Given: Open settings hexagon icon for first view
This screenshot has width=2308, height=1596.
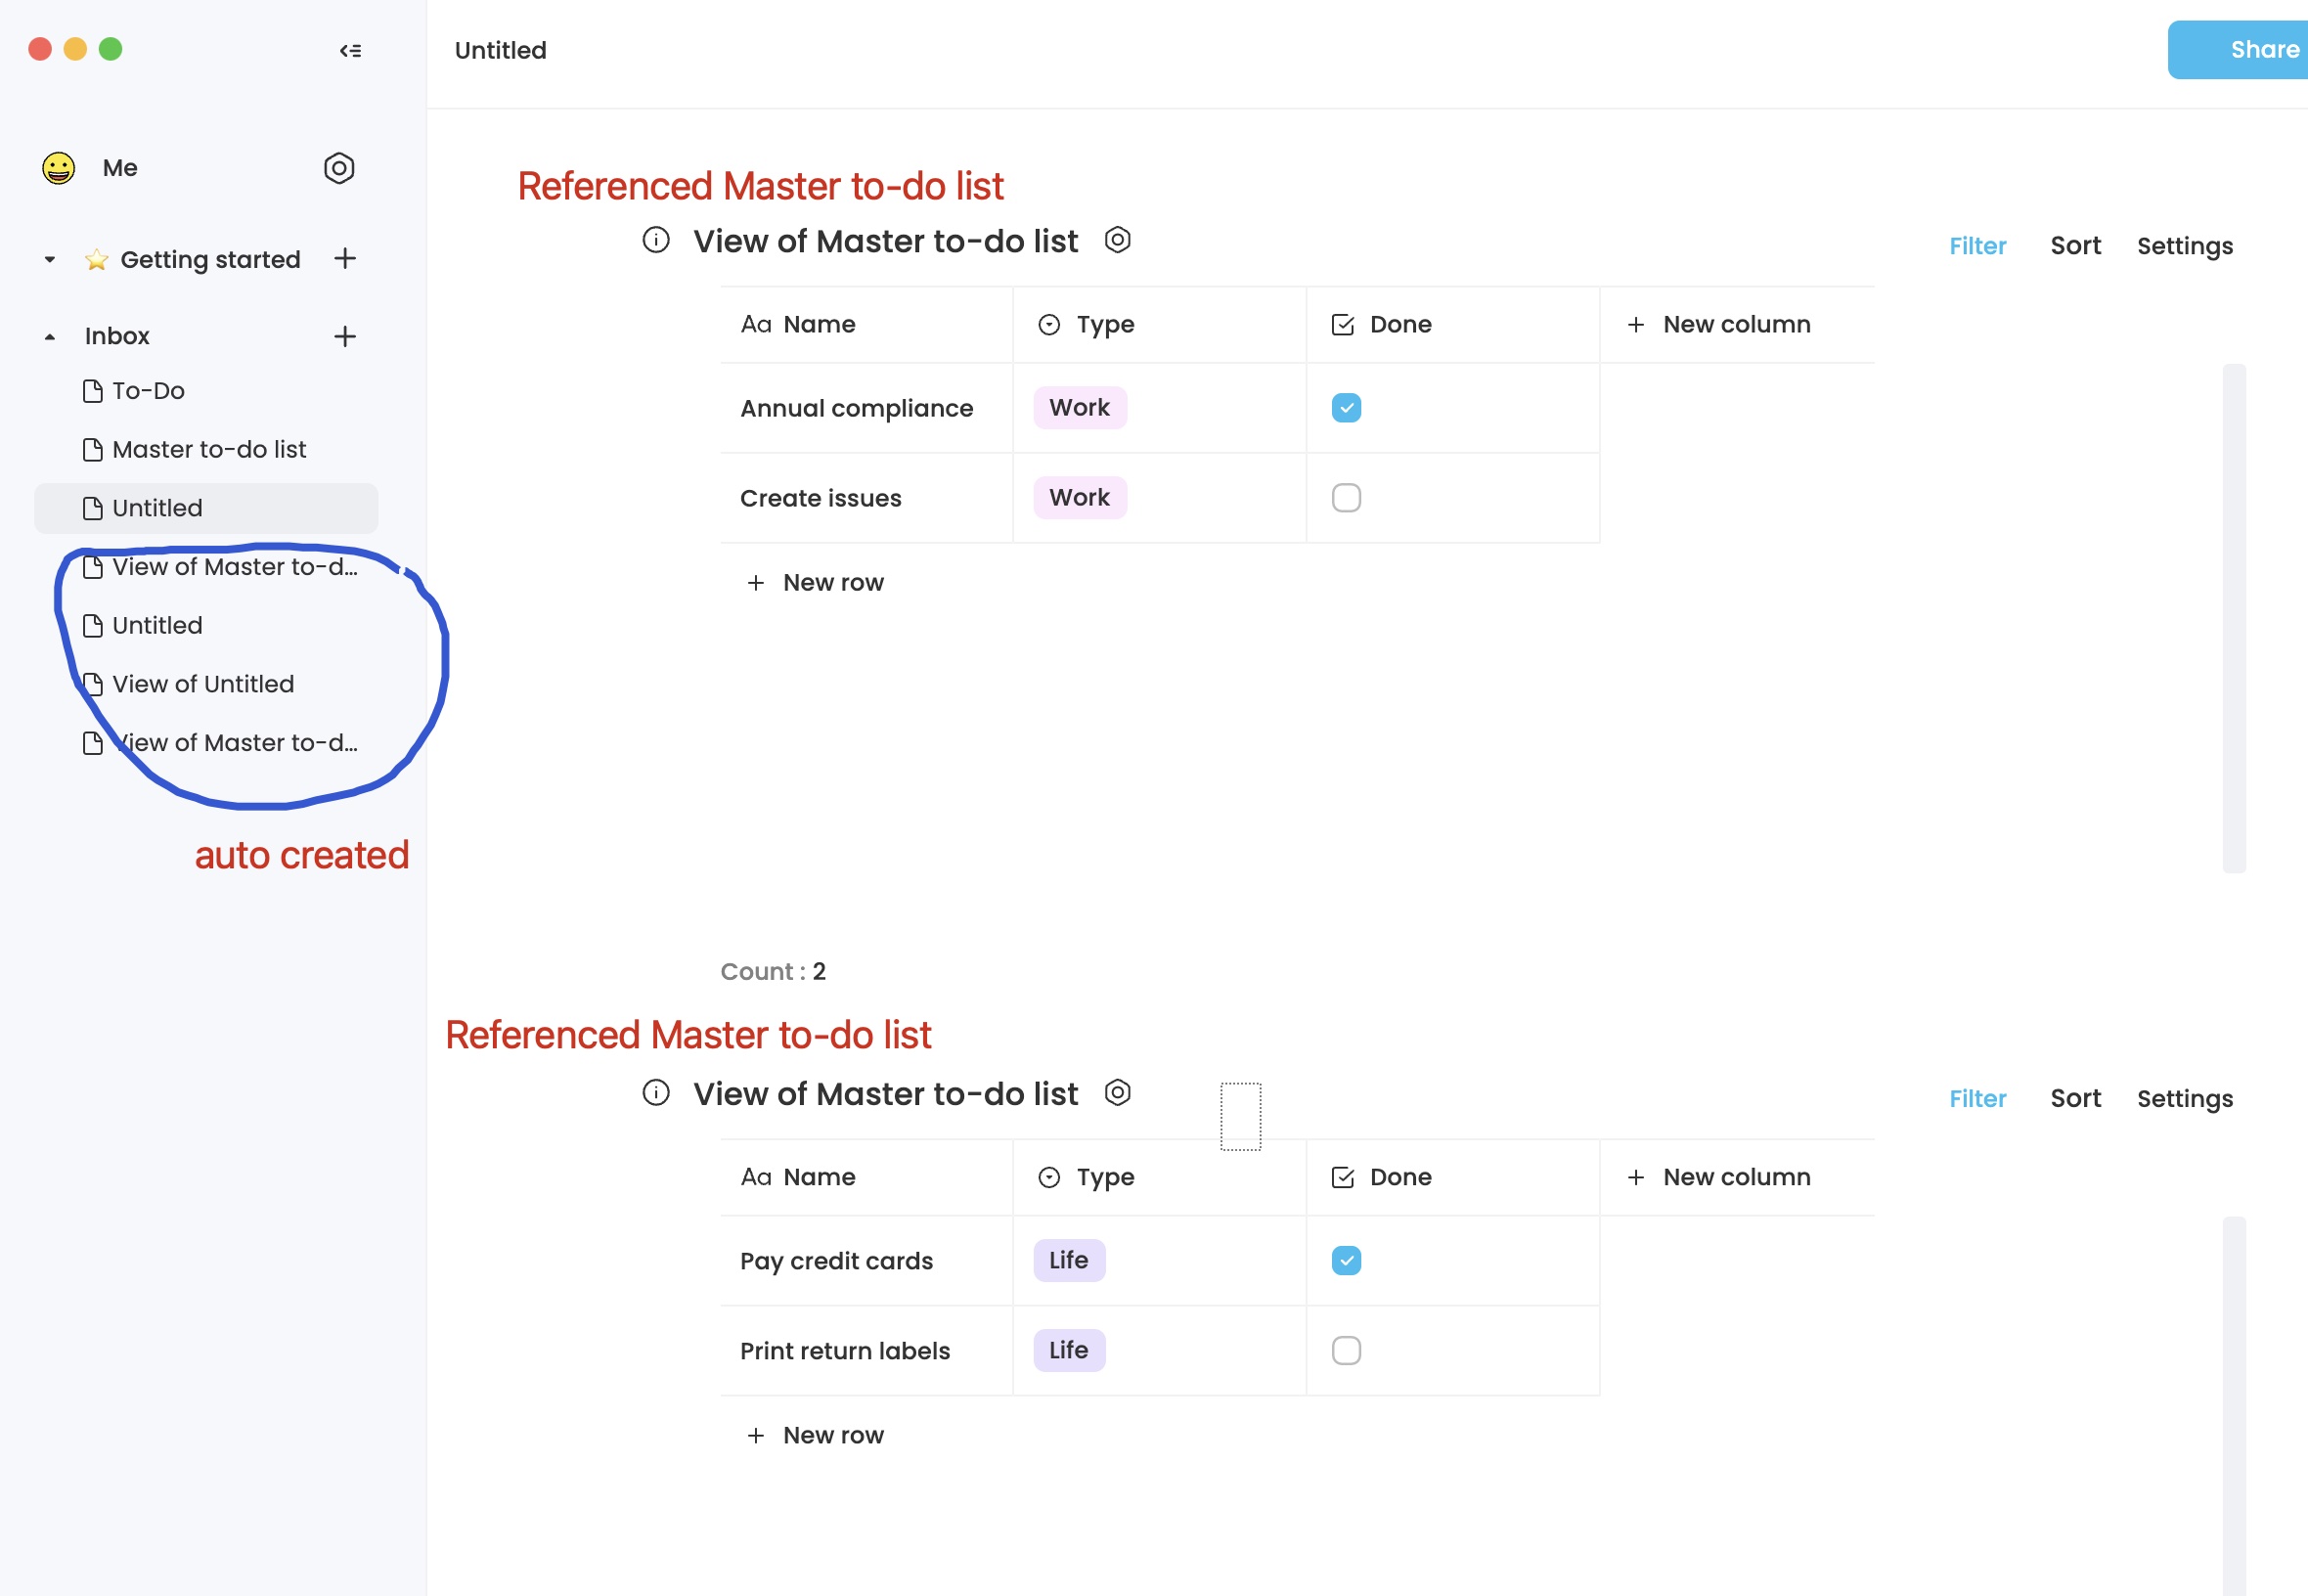Looking at the screenshot, I should tap(1117, 240).
